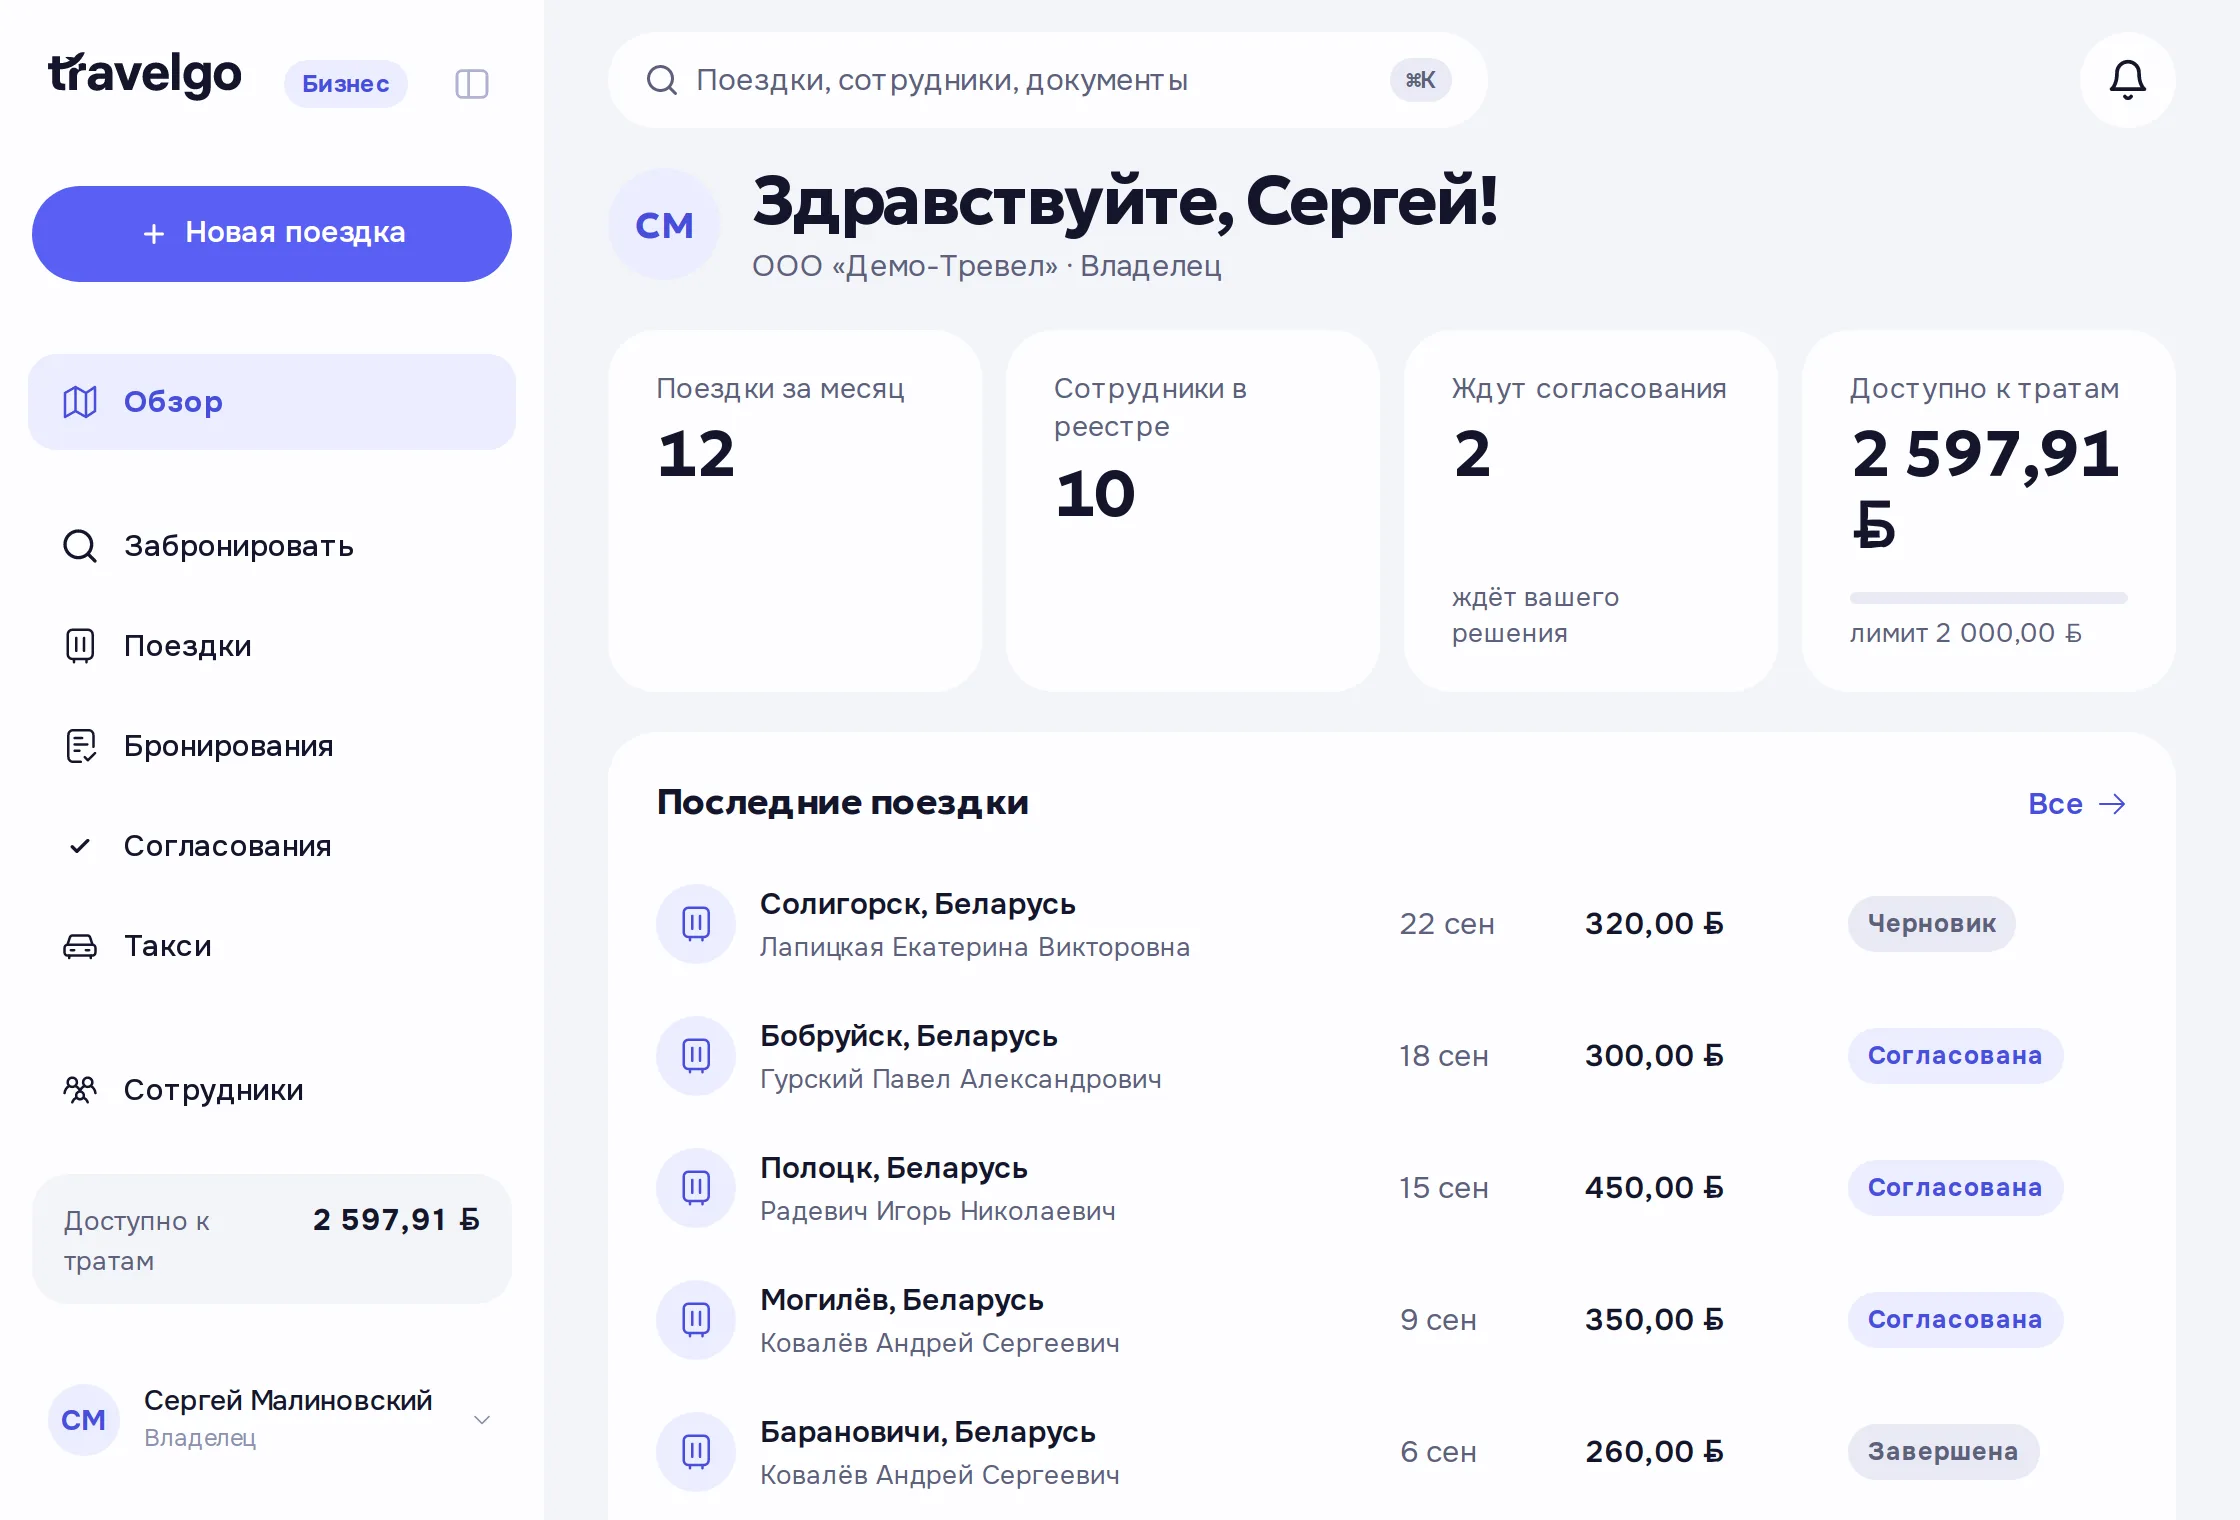Click amount 350,00 of Могилёв trip
Image resolution: width=2240 pixels, height=1520 pixels.
click(x=1654, y=1320)
